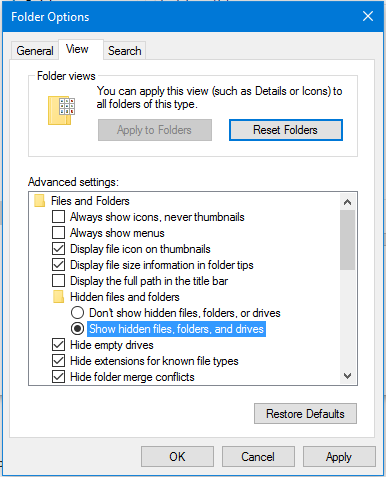Click the Reset Folders button
Viewport: 386px width, 477px height.
pos(286,130)
